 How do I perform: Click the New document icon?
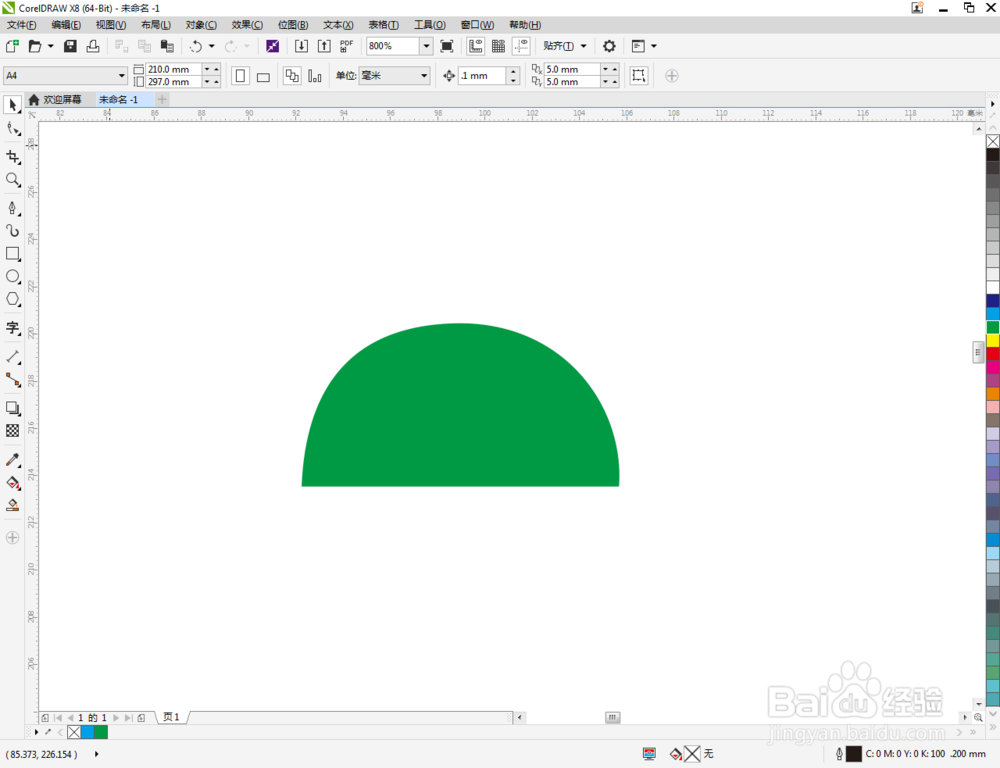point(12,46)
